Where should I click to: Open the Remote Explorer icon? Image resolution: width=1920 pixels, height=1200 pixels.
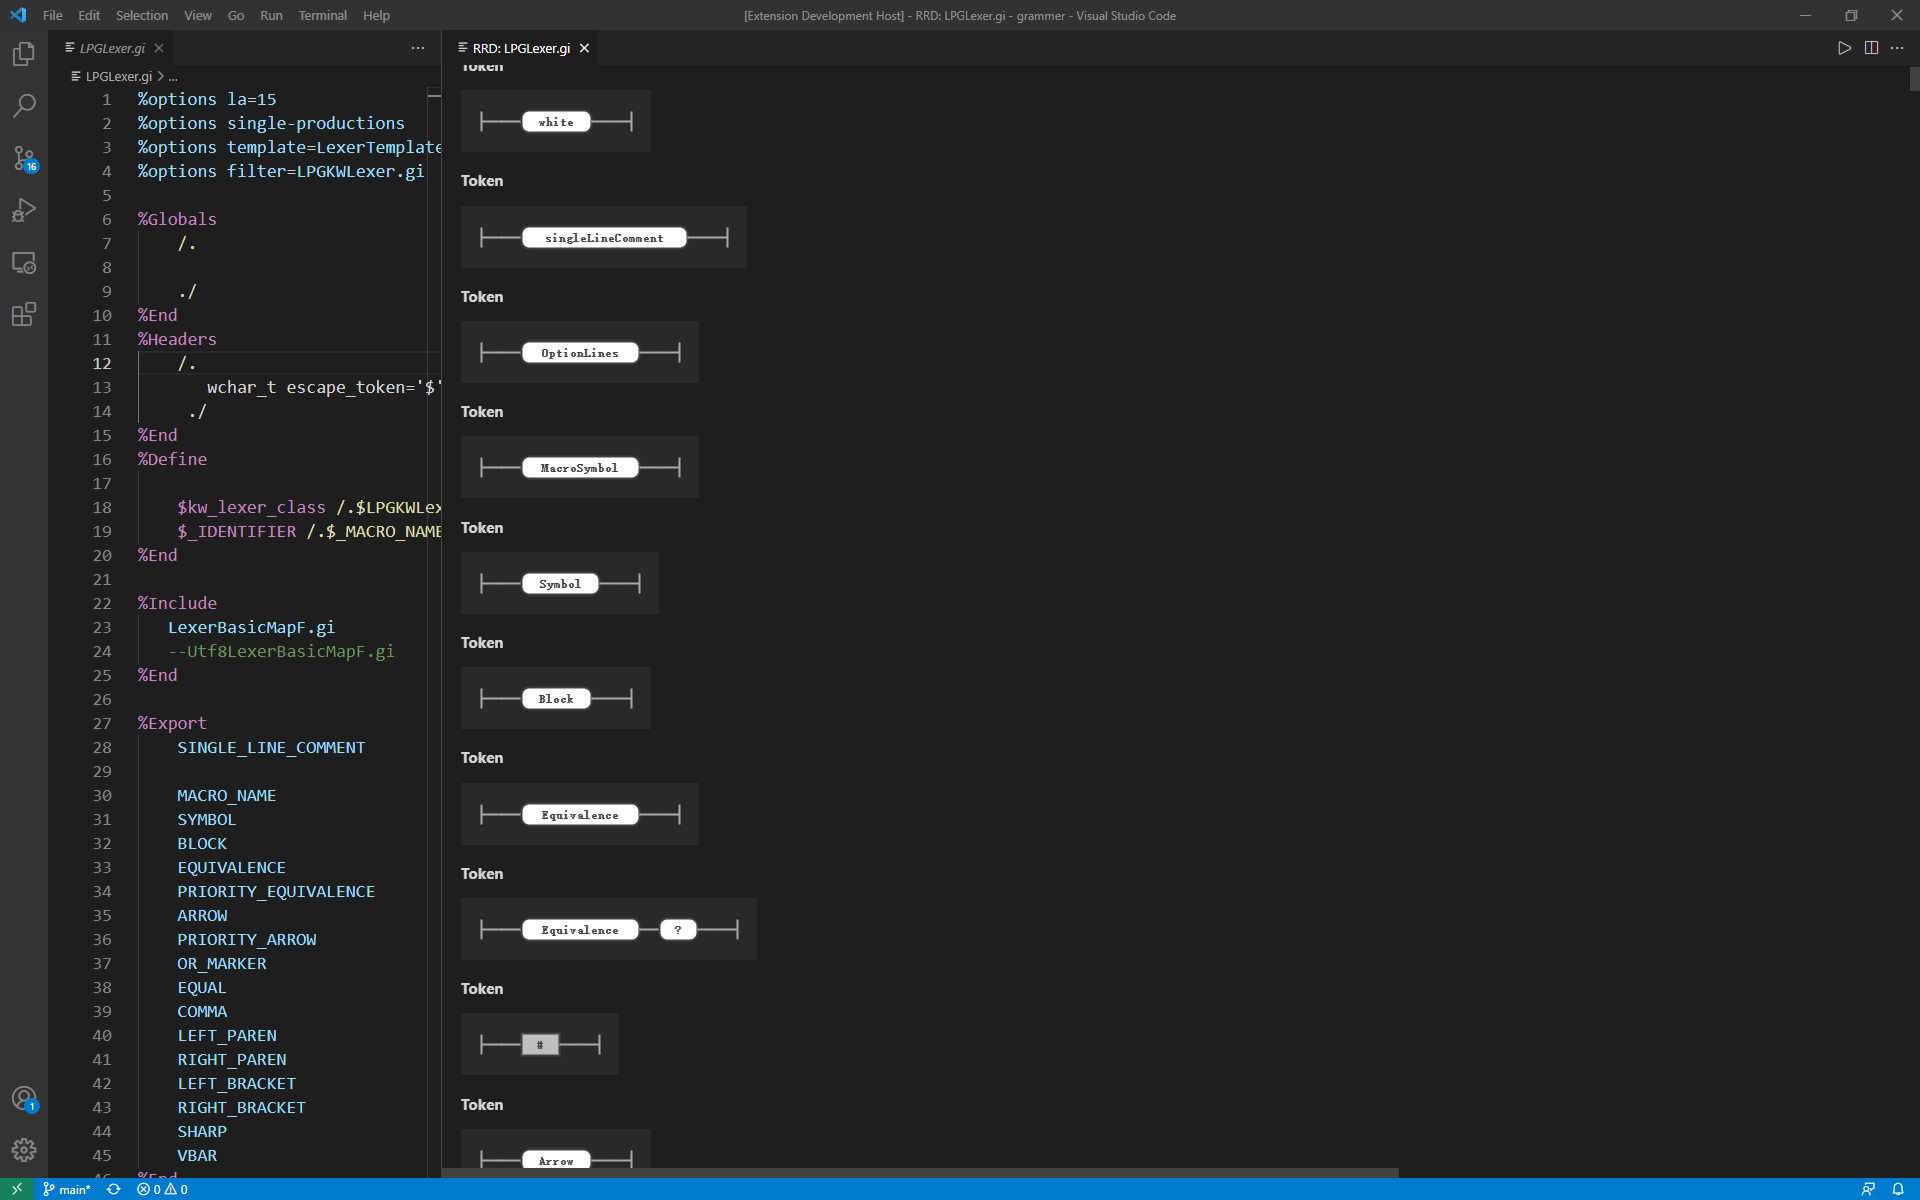pyautogui.click(x=24, y=263)
